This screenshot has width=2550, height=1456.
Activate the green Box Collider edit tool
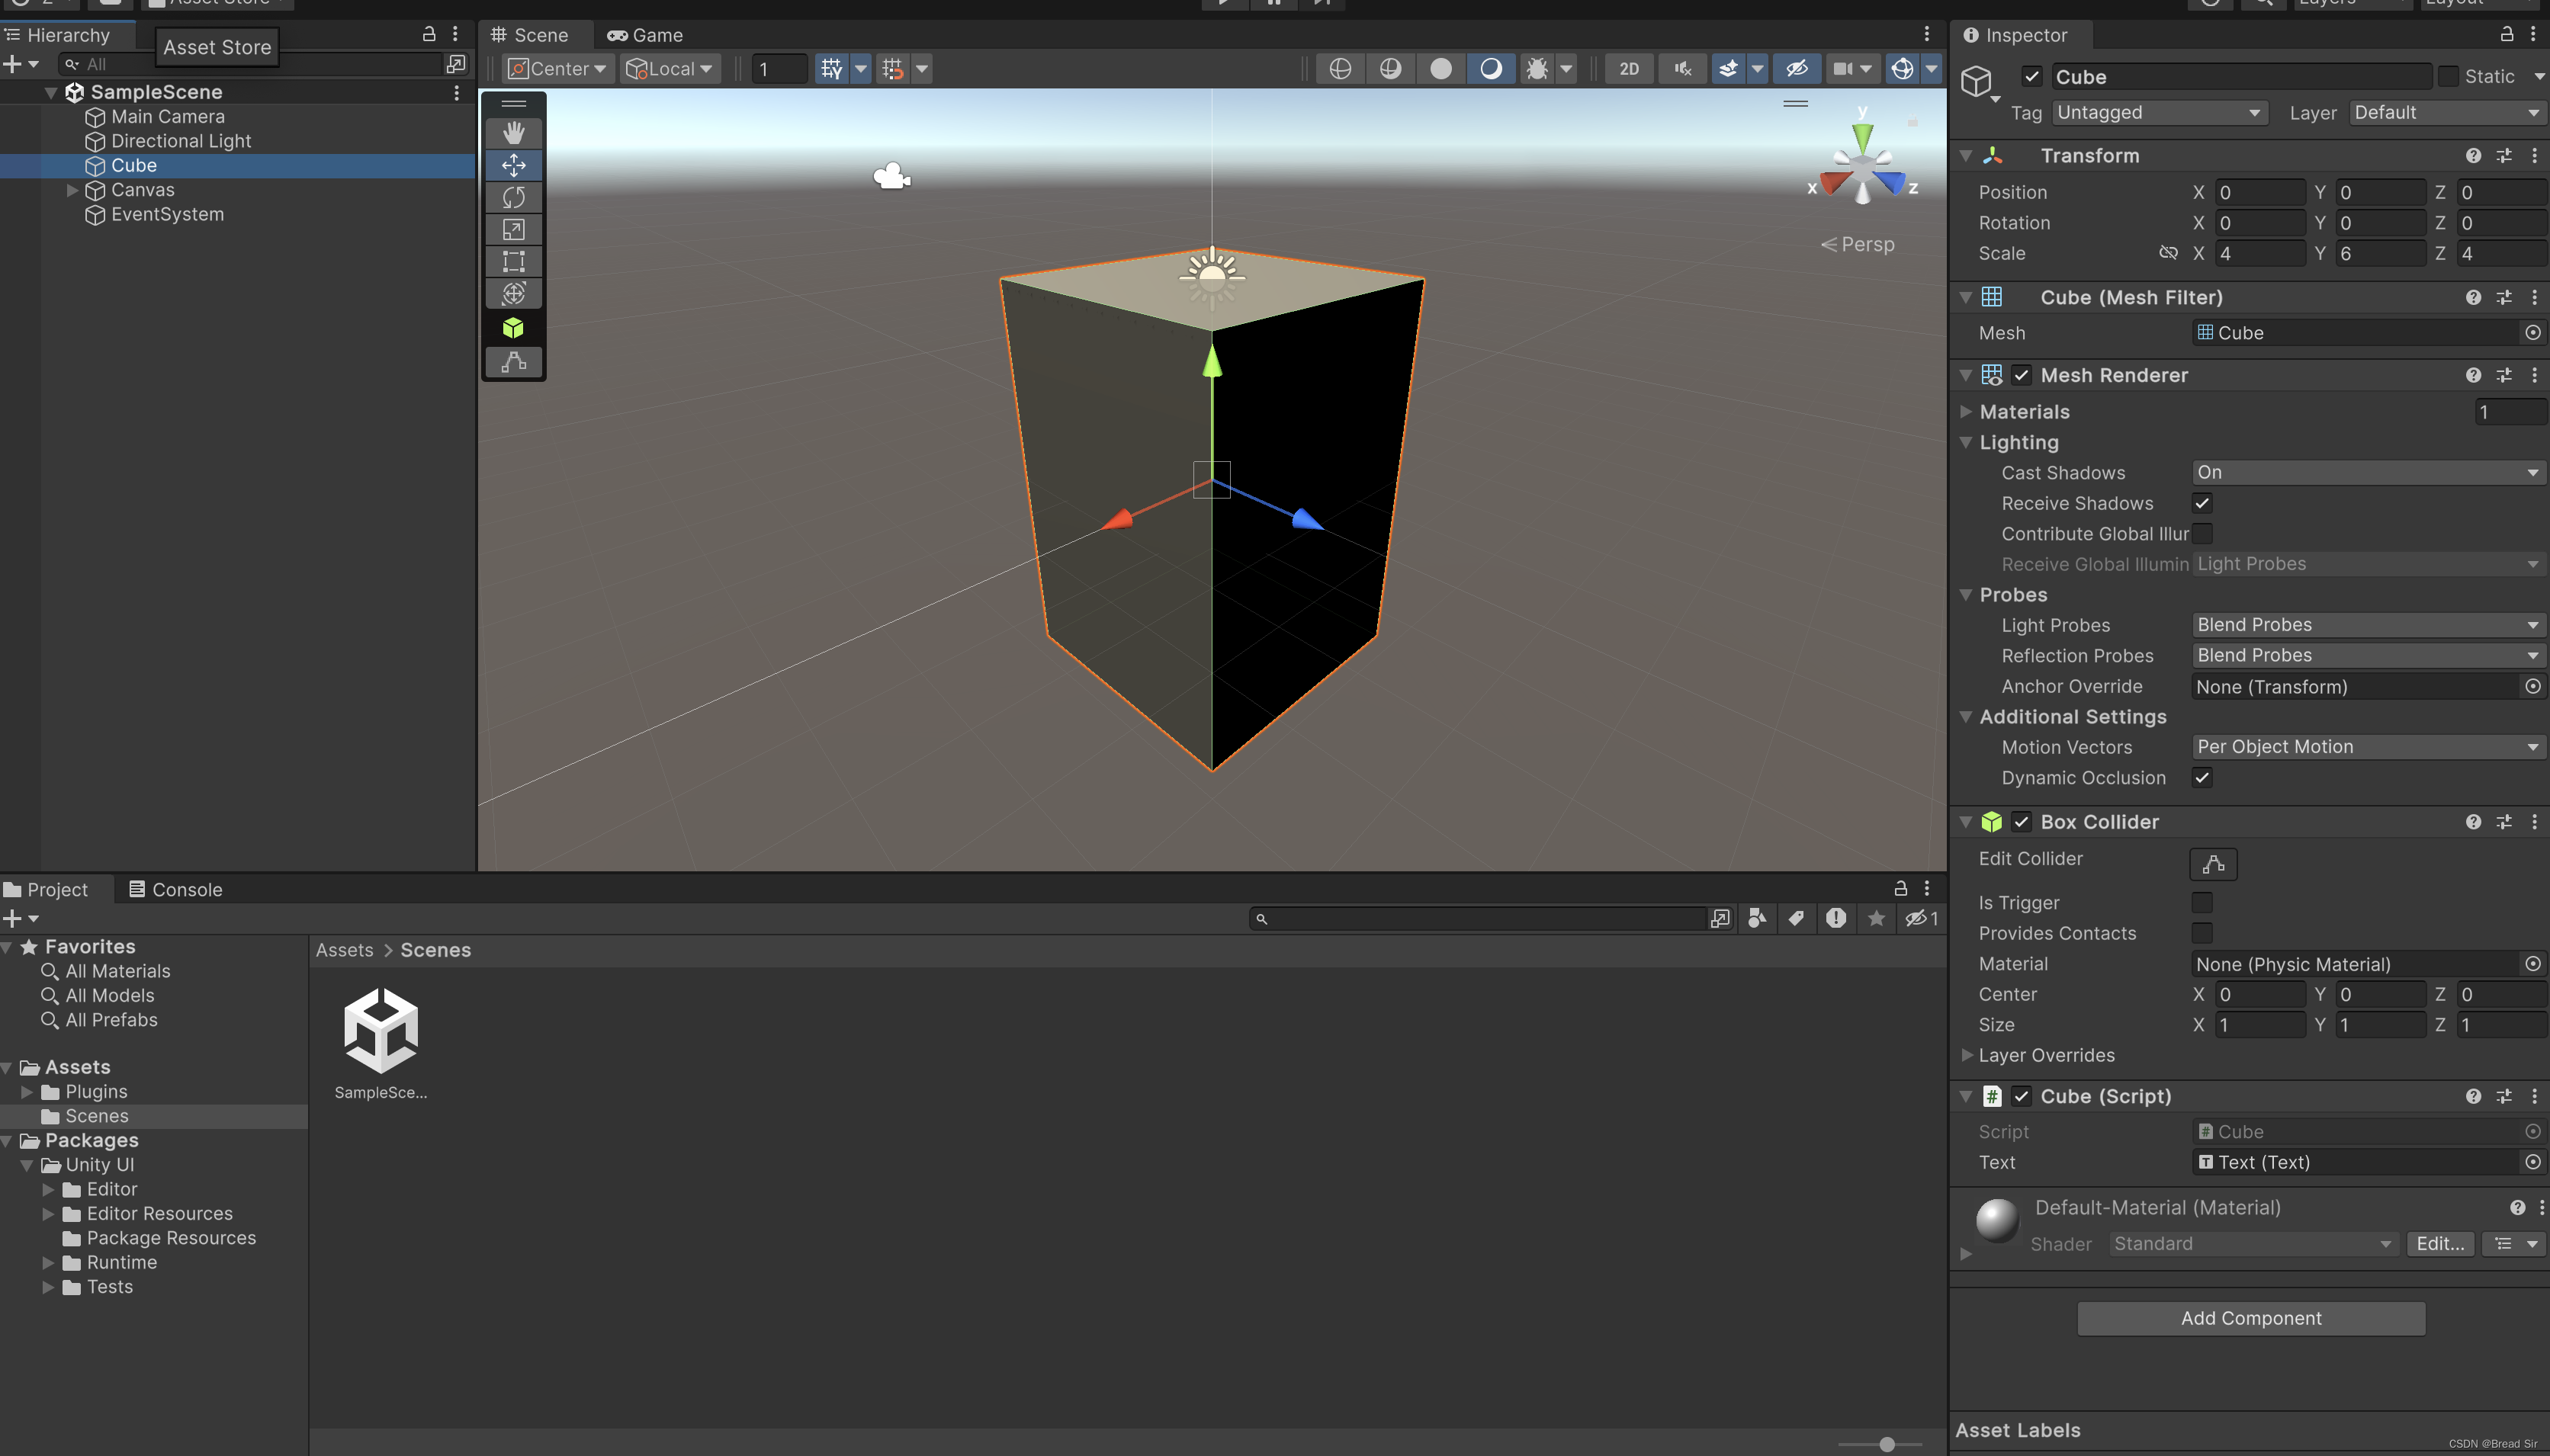(513, 328)
